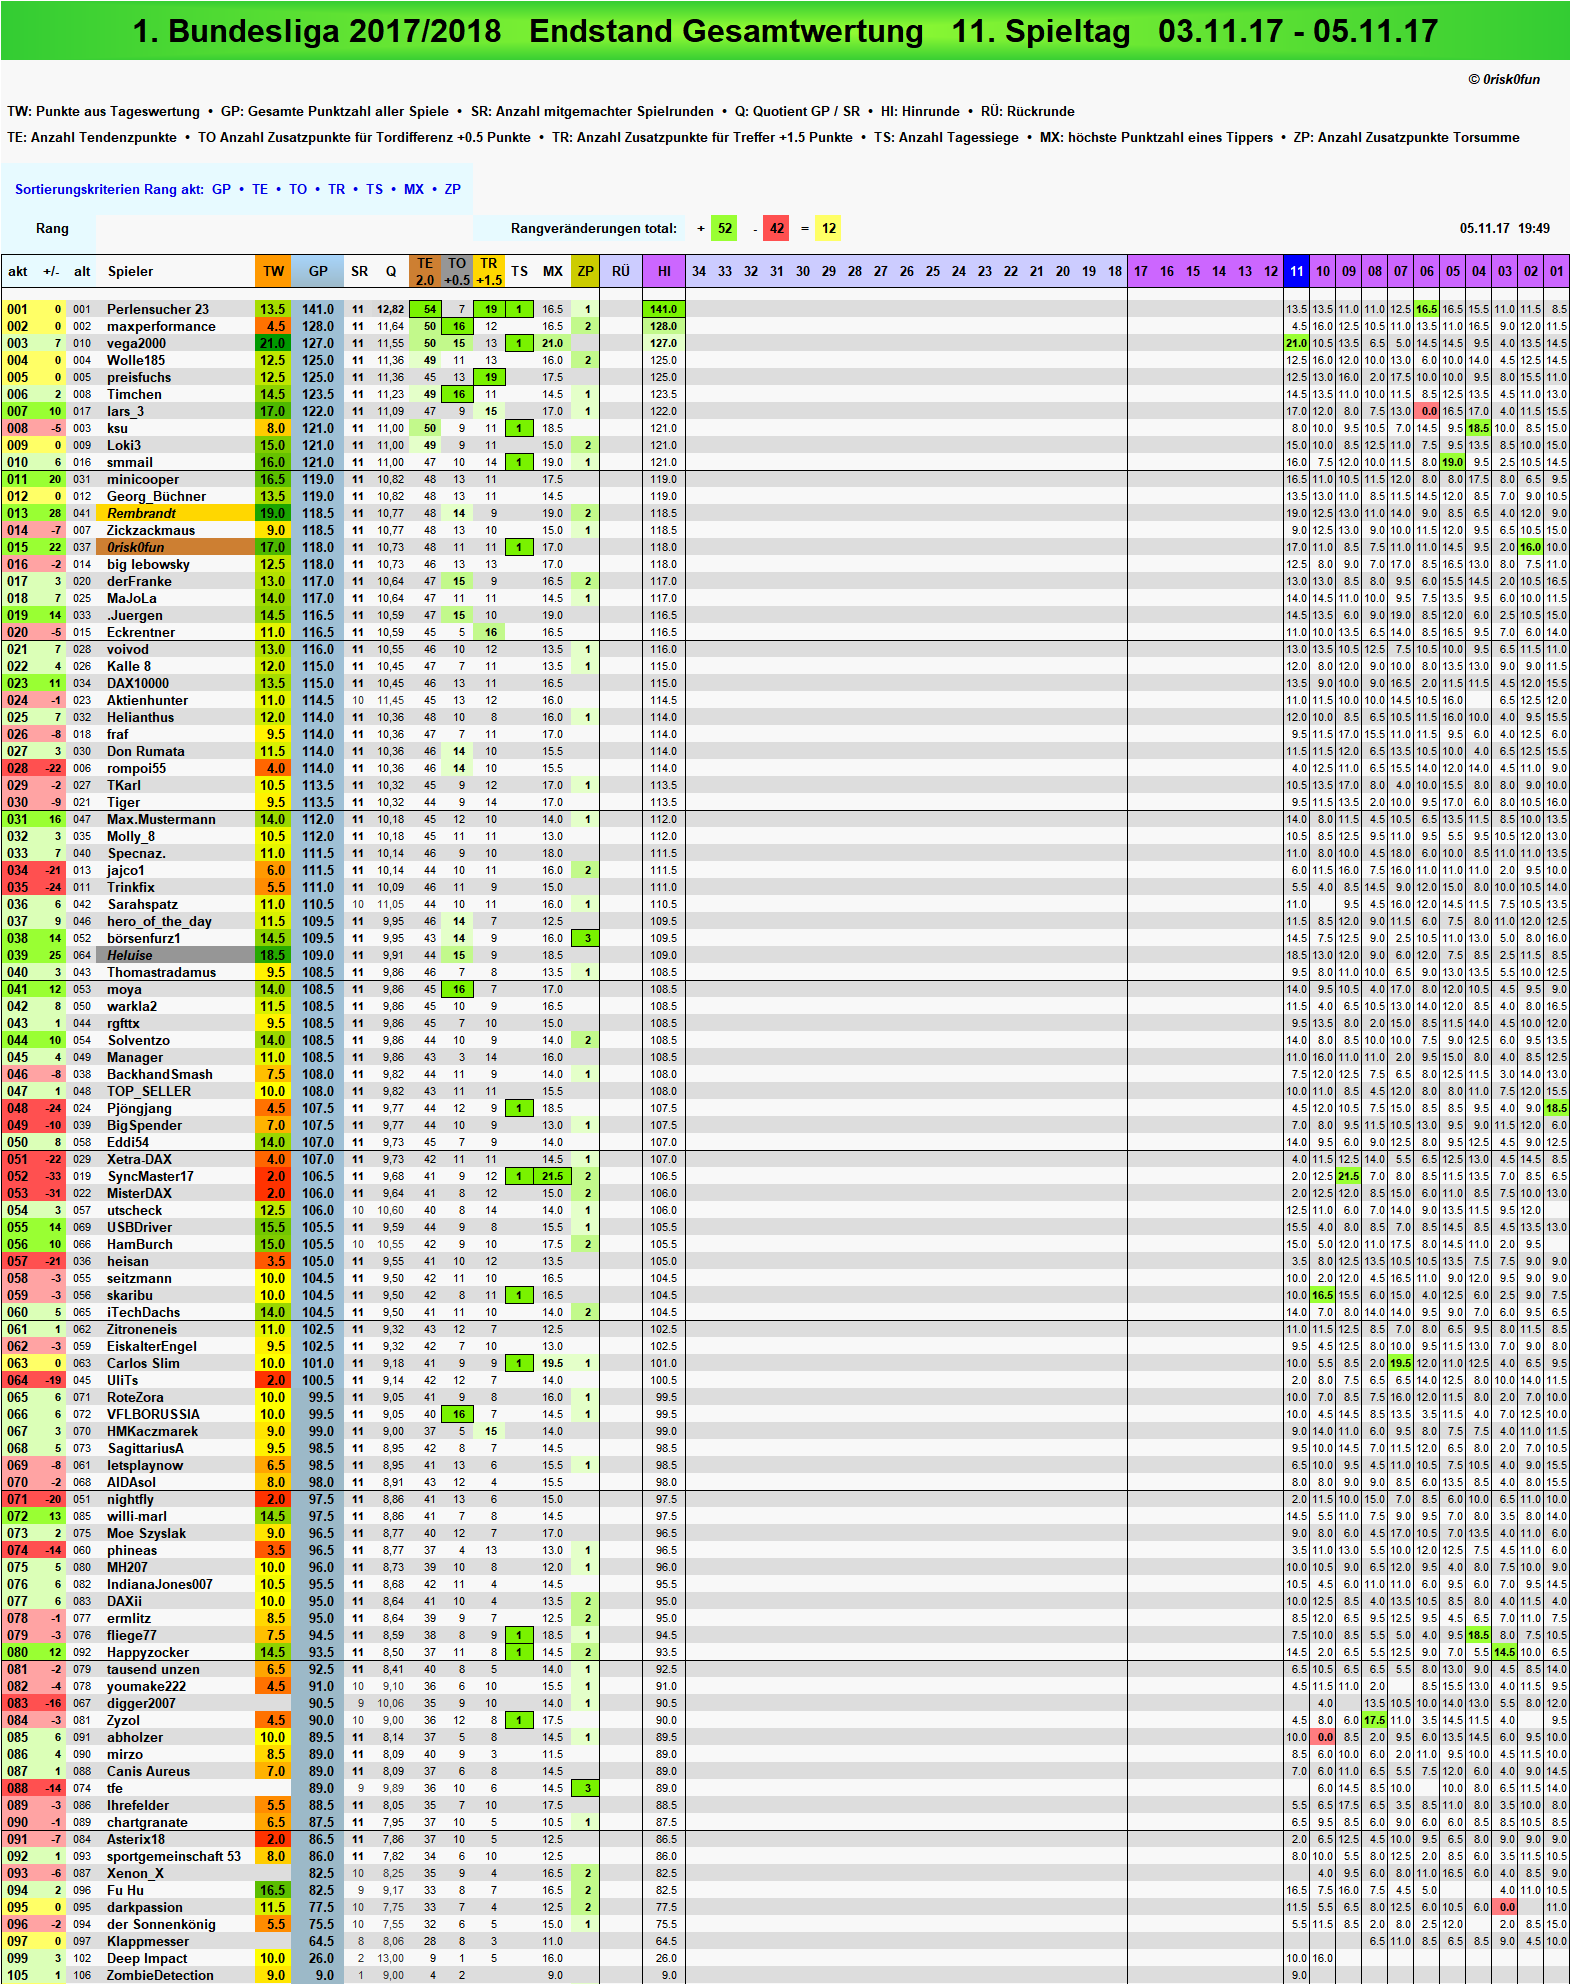Select the purple HI column header

click(664, 271)
